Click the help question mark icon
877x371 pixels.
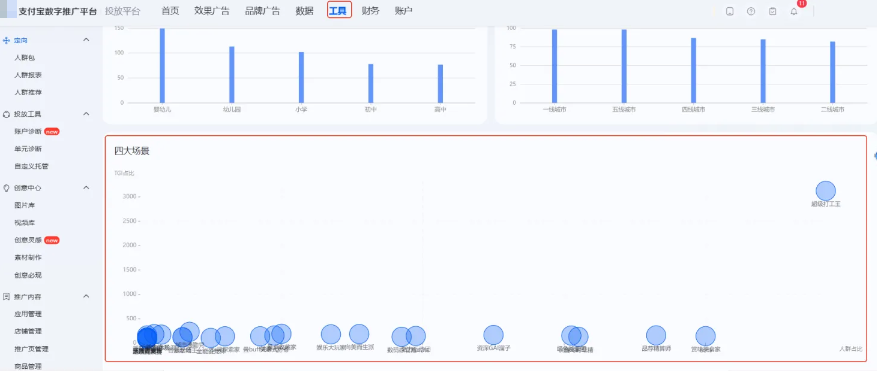(x=751, y=11)
